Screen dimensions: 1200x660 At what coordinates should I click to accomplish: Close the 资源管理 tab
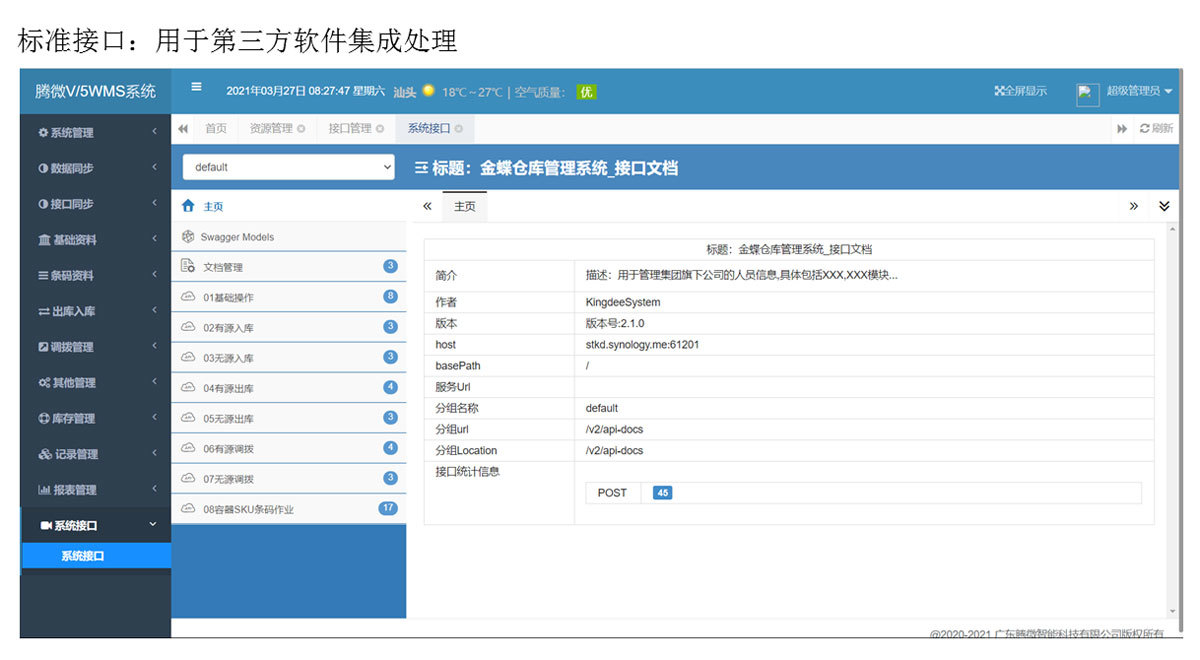click(x=301, y=129)
